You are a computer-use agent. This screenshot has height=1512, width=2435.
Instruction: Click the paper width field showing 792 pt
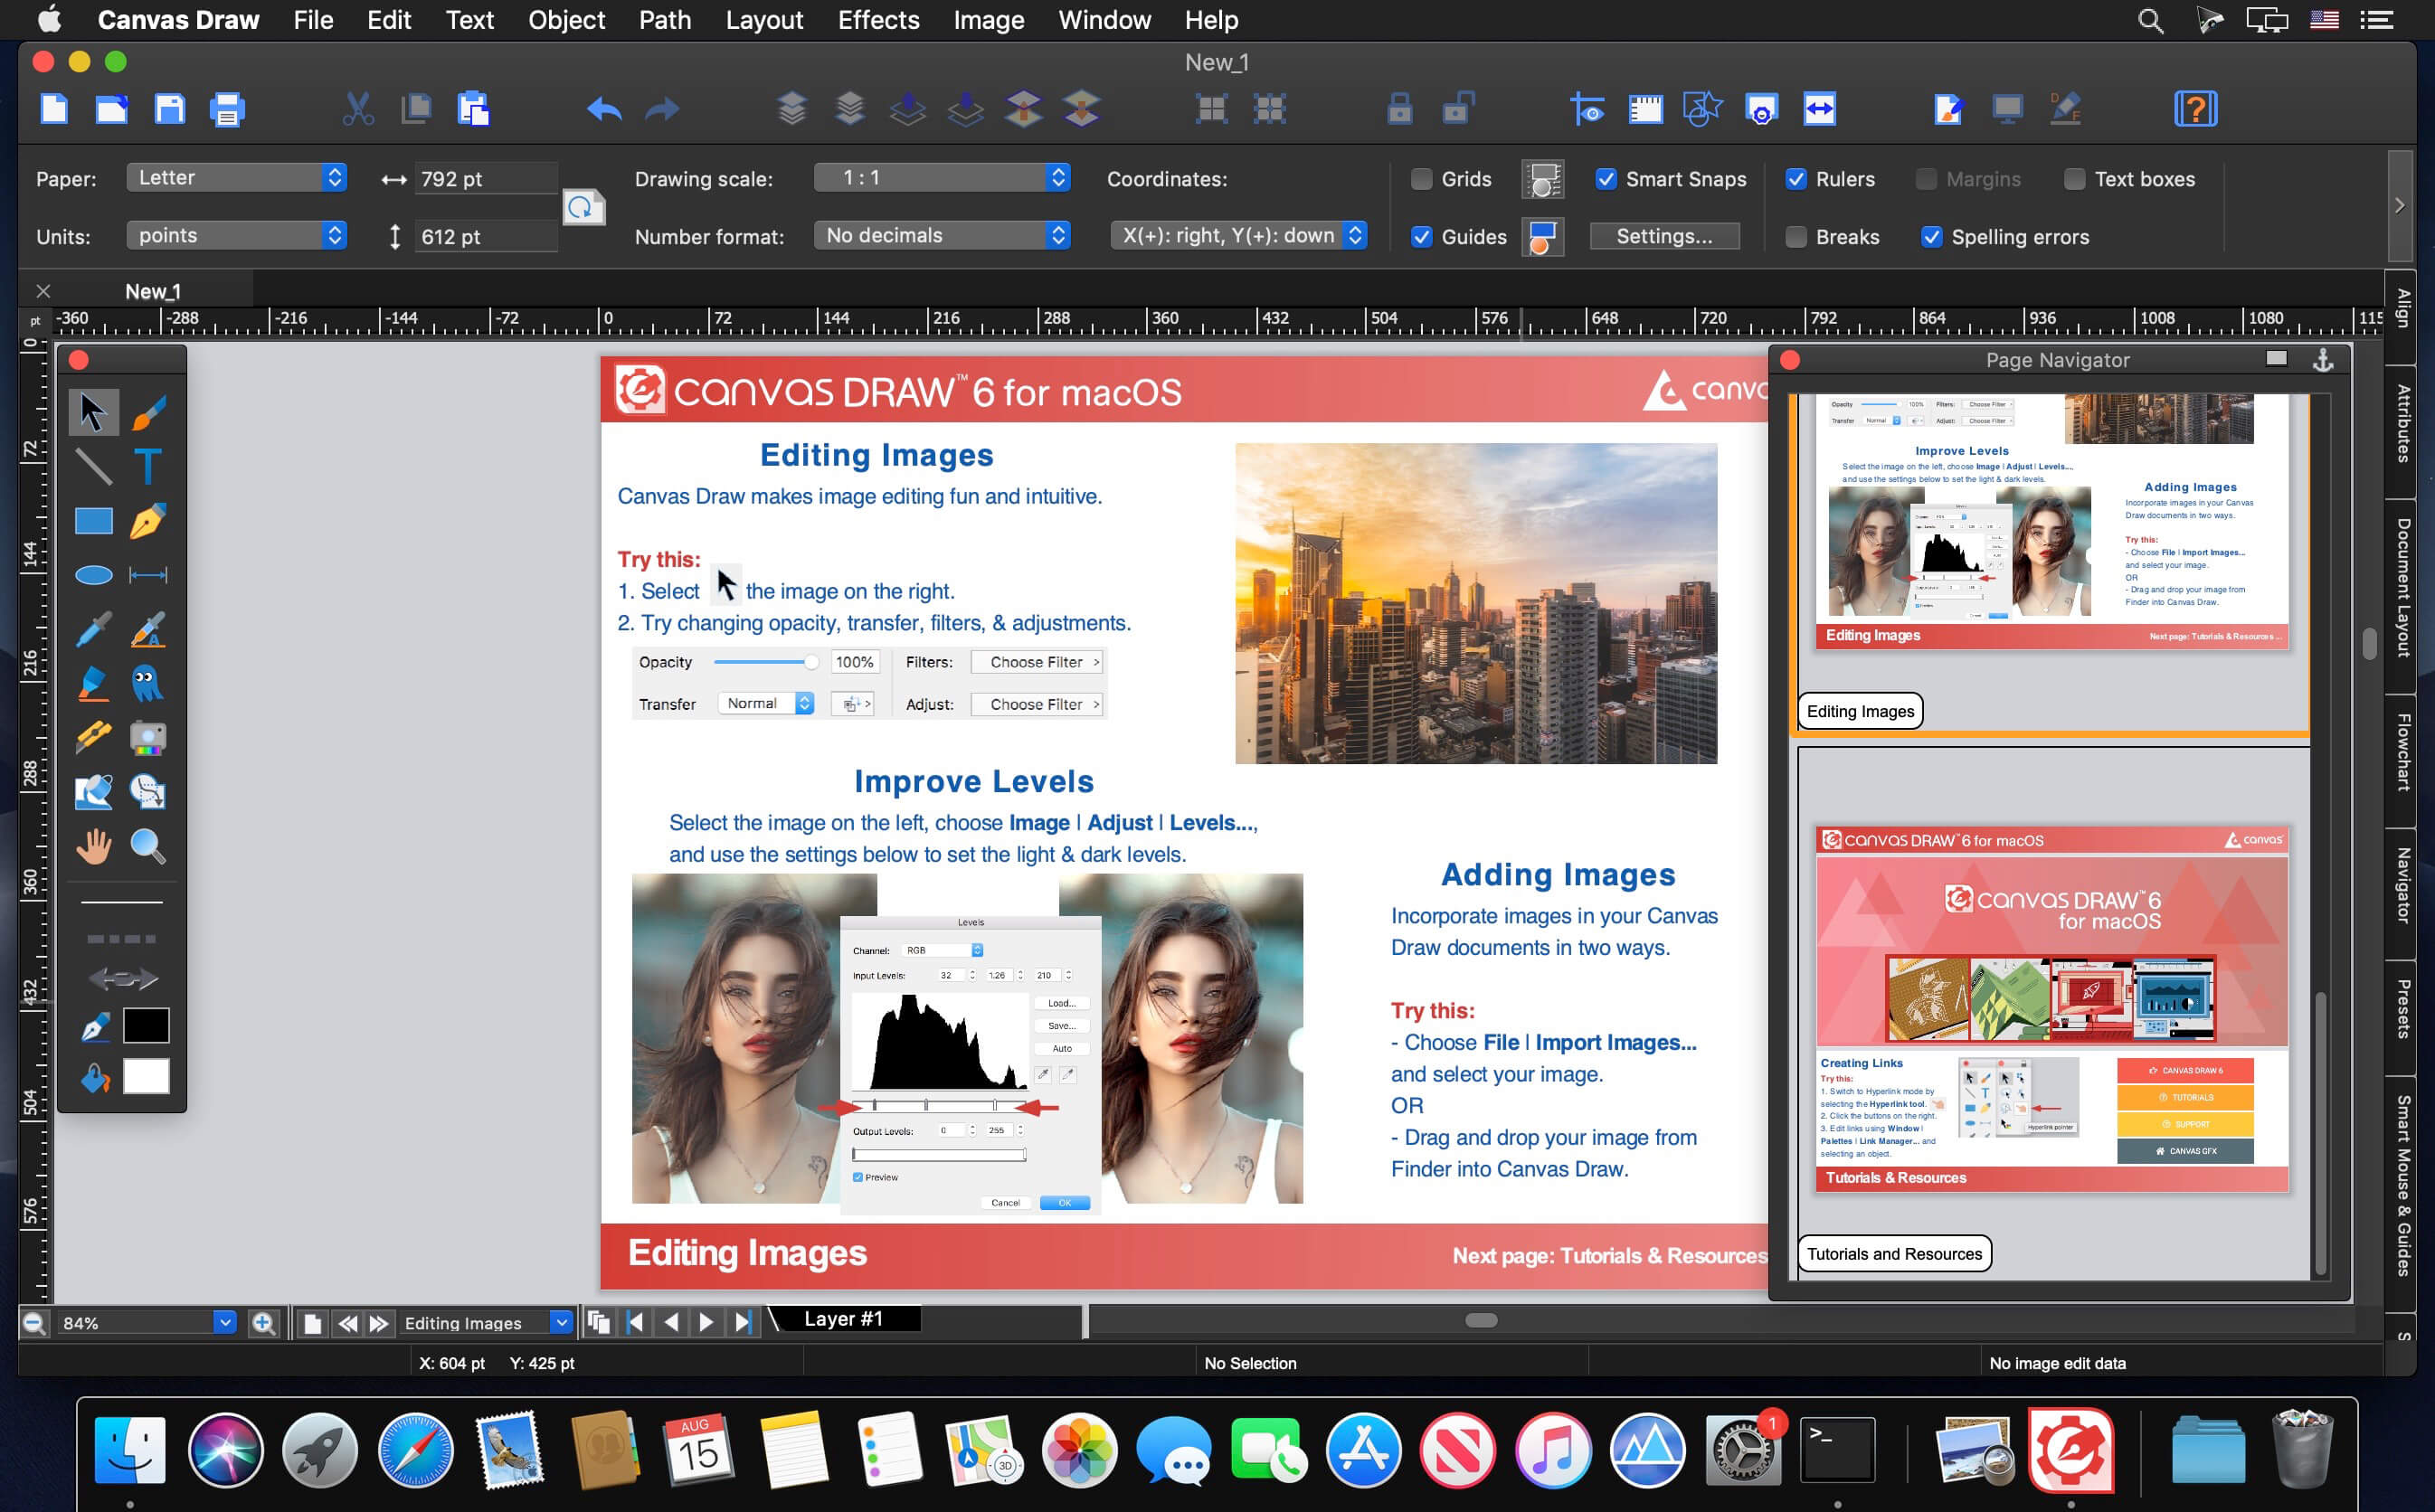pyautogui.click(x=485, y=178)
